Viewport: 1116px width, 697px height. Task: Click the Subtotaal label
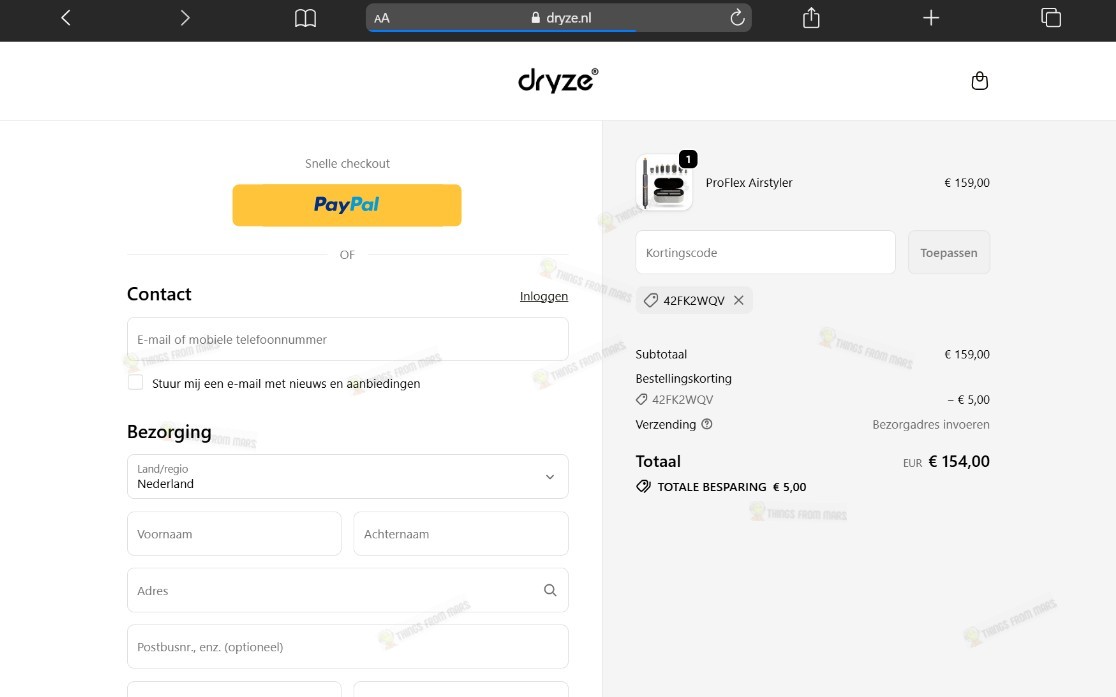(661, 354)
